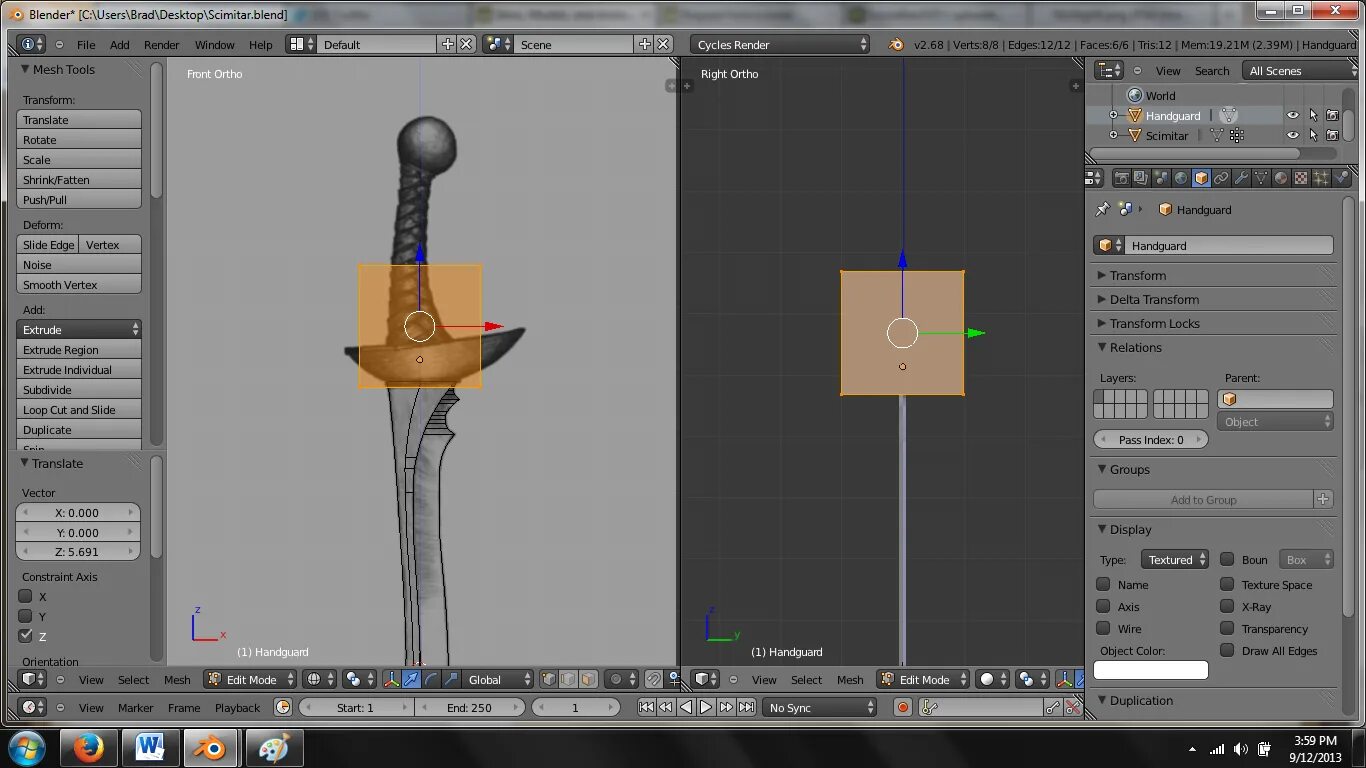Open Microsoft Word from the taskbar
Viewport: 1366px width, 768px height.
[150, 747]
